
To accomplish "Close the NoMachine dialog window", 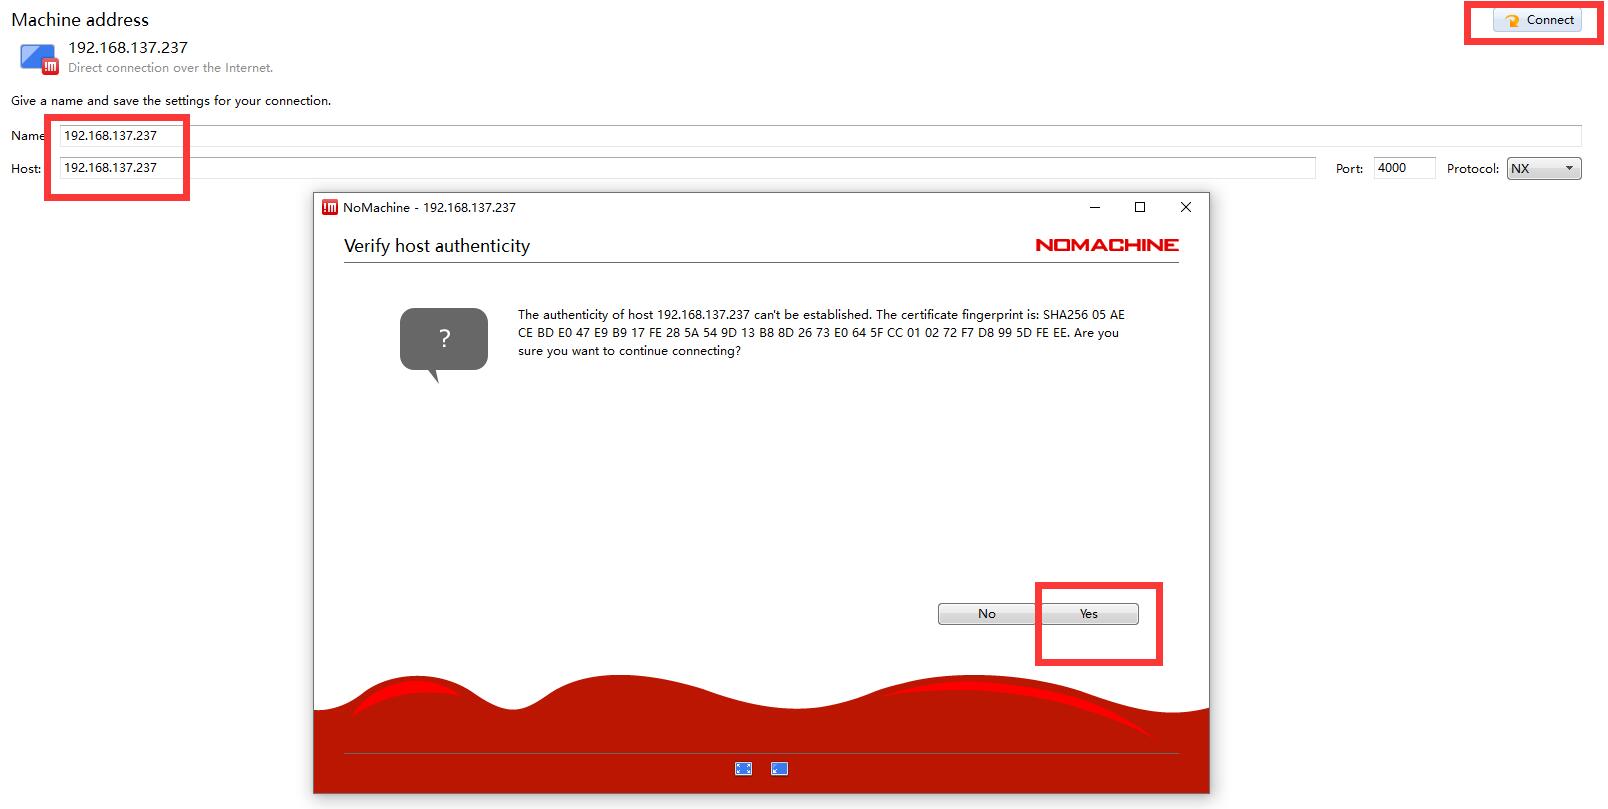I will 1185,207.
